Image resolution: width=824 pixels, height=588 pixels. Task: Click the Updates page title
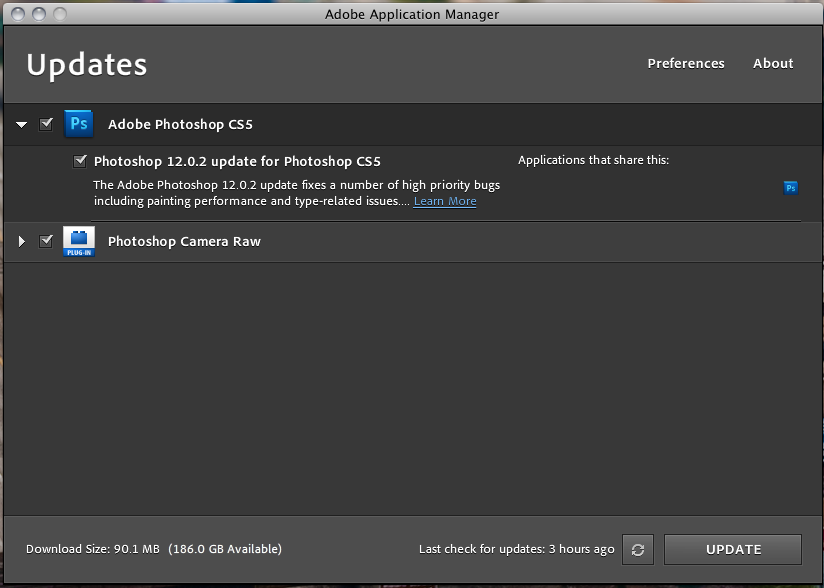point(87,65)
